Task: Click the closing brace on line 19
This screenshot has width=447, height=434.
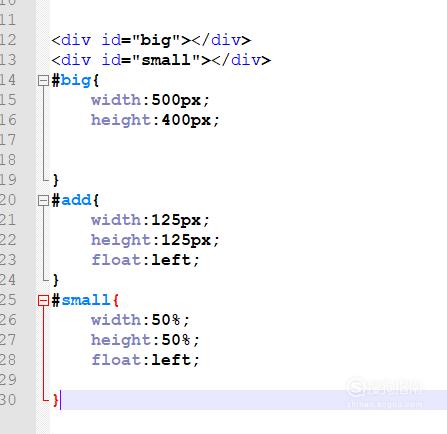Action: [56, 180]
